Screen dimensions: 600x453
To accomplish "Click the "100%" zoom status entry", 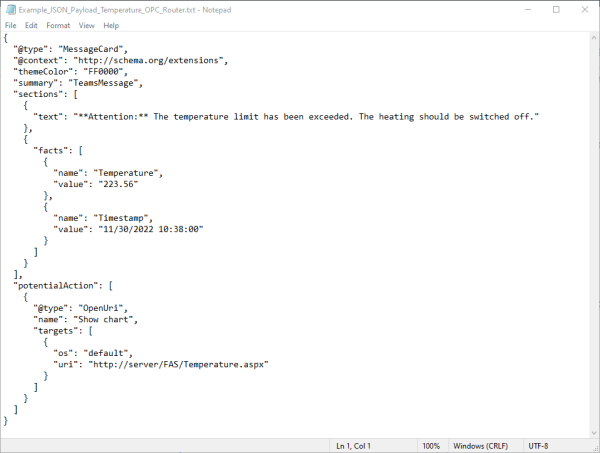I will pos(431,446).
